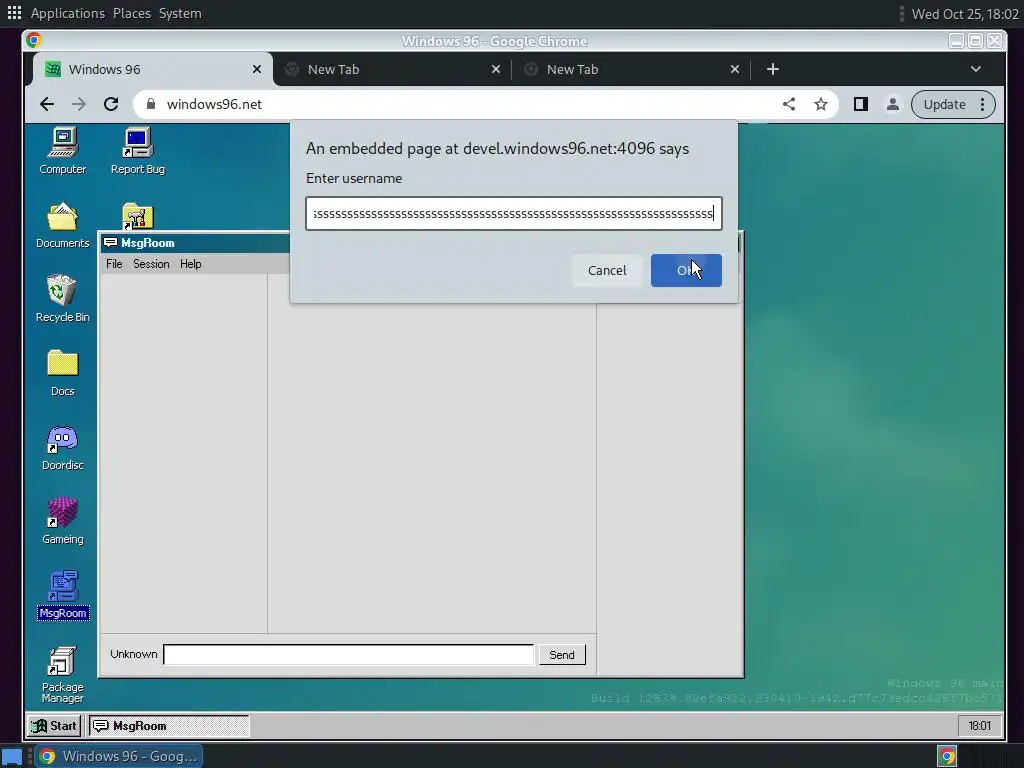Open the Computer desktop icon
Viewport: 1024px width, 768px height.
[x=63, y=152]
